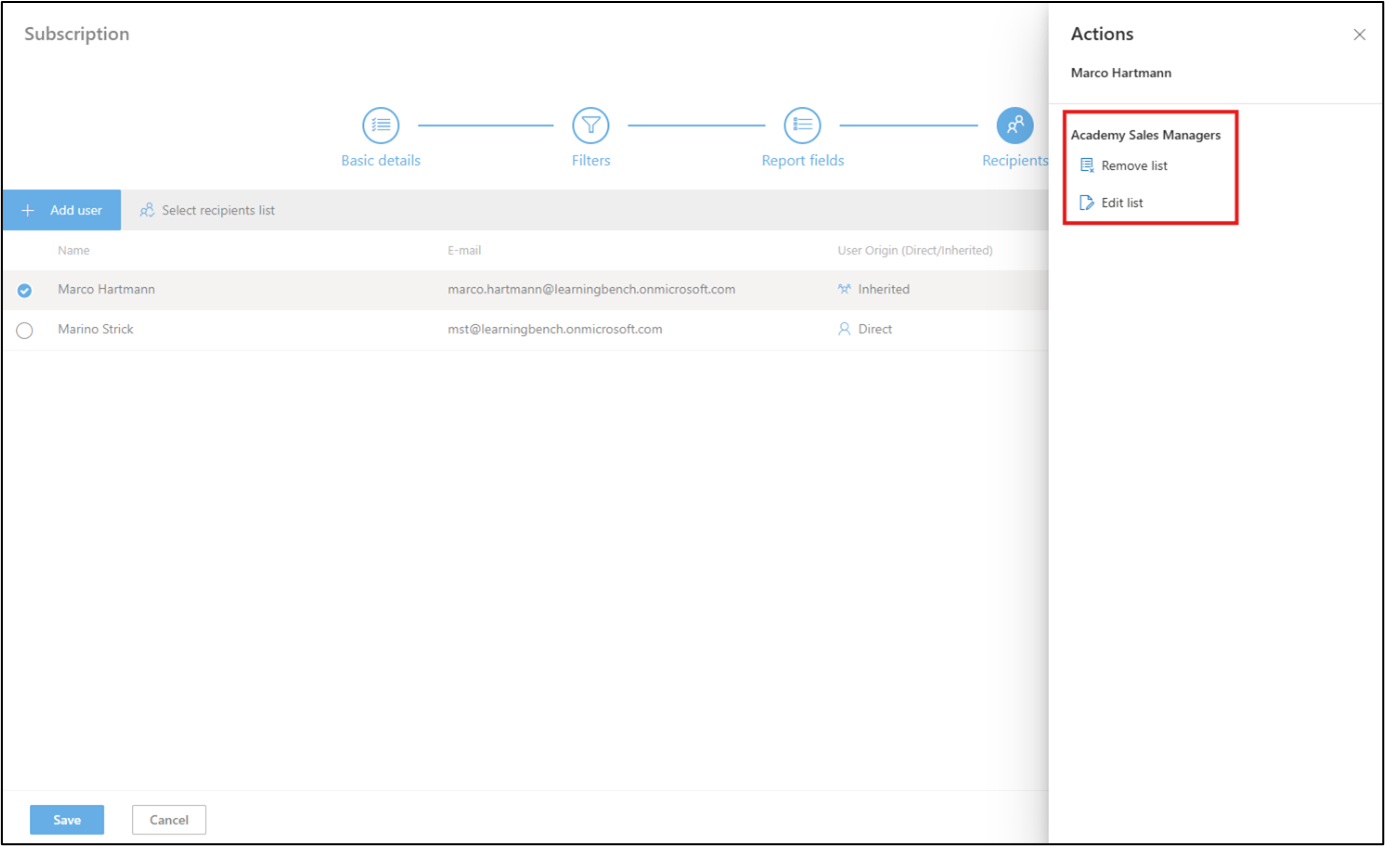Viewport: 1385px width, 846px height.
Task: Click the Filters funnel step icon
Action: 590,125
